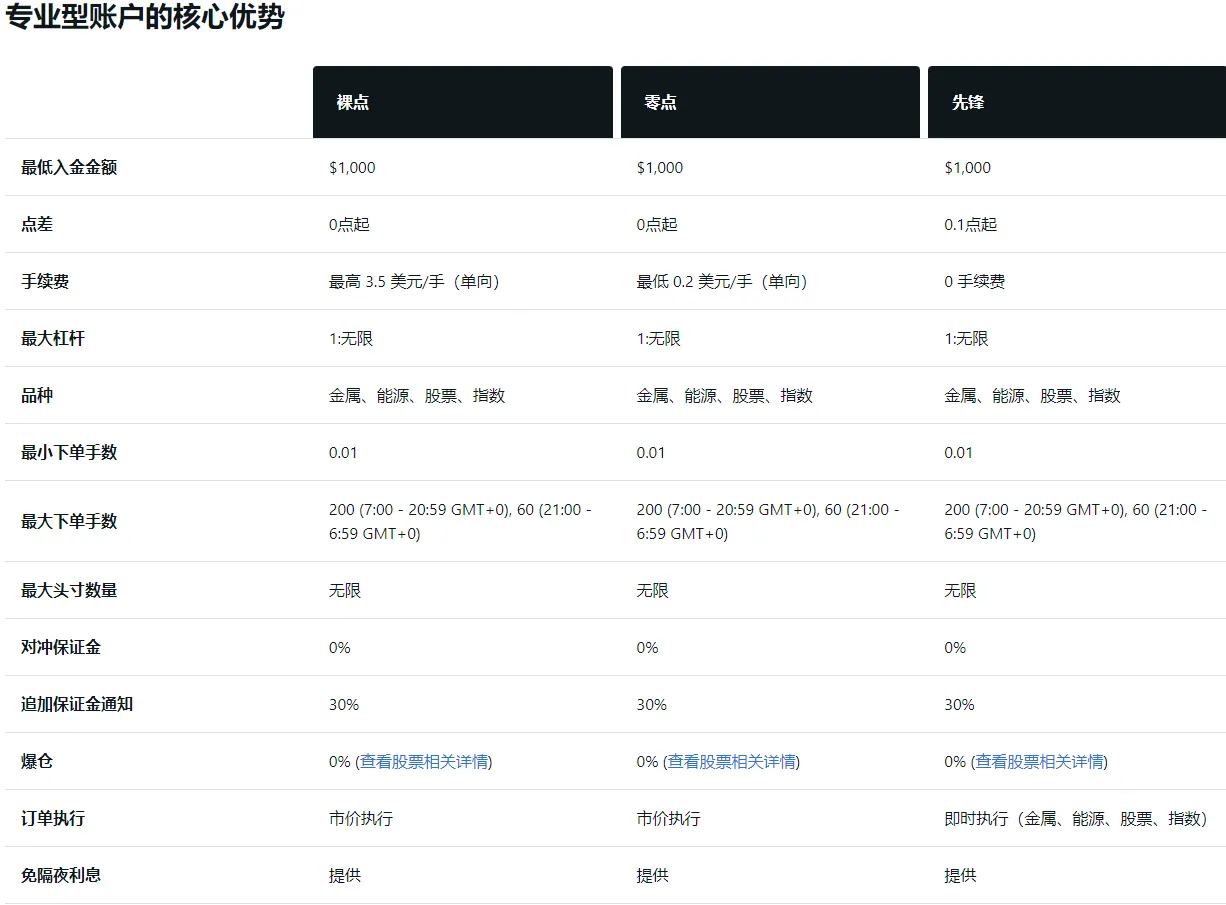Open stock details link in 零点 column
The image size is (1226, 905).
[x=733, y=761]
